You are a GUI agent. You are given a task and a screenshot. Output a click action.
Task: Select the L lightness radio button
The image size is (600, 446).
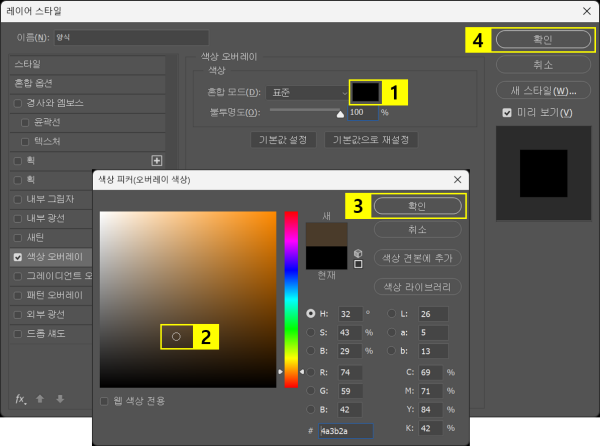tap(391, 314)
